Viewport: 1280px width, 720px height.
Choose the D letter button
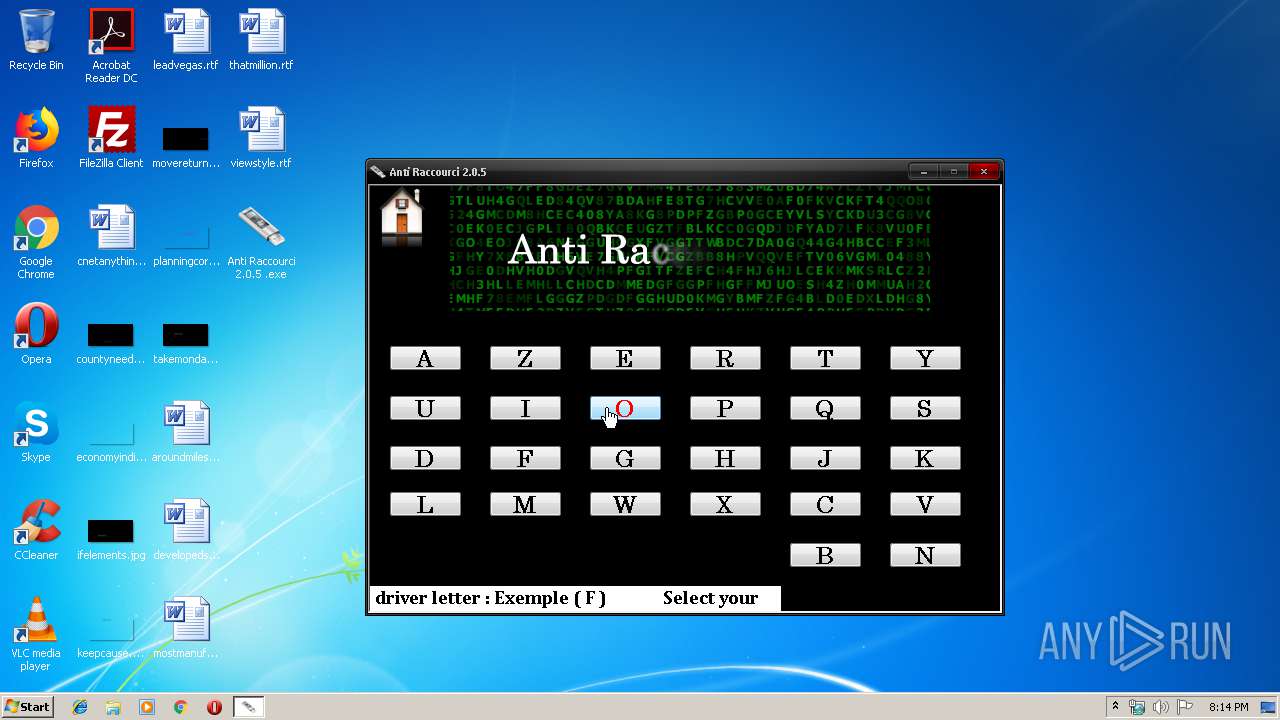pos(425,459)
